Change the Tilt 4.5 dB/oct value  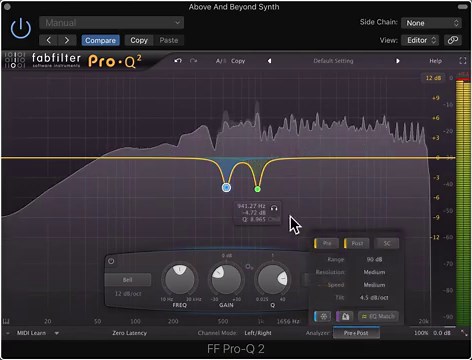(x=374, y=297)
